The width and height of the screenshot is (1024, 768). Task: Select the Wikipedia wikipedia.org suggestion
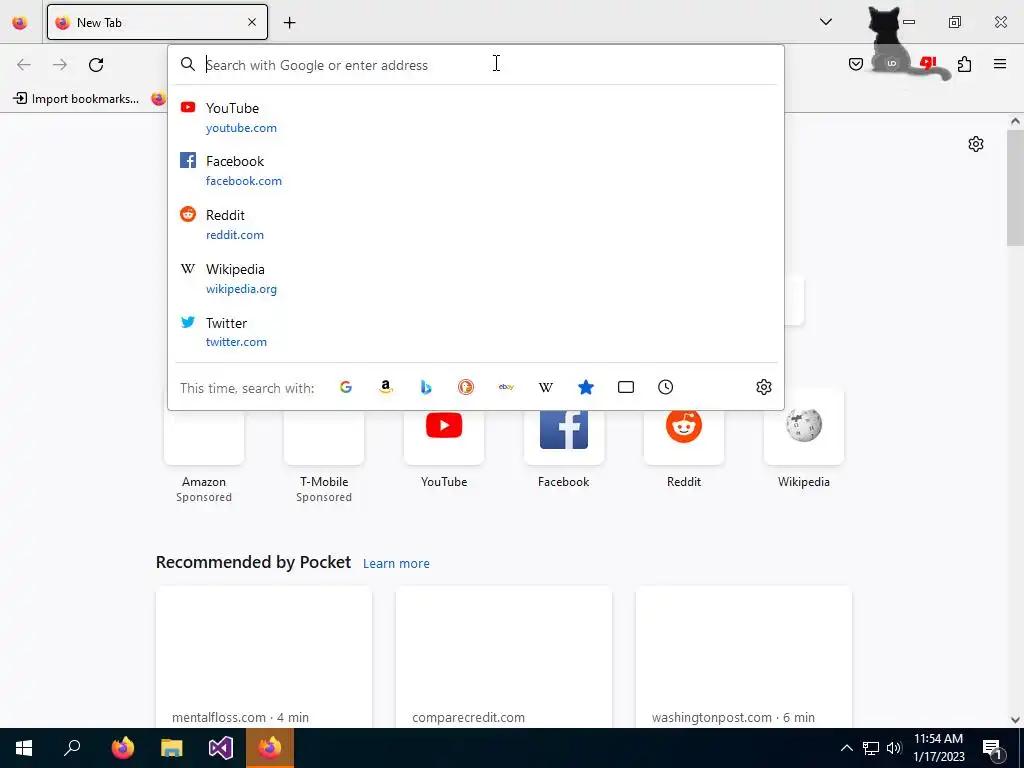tap(476, 279)
